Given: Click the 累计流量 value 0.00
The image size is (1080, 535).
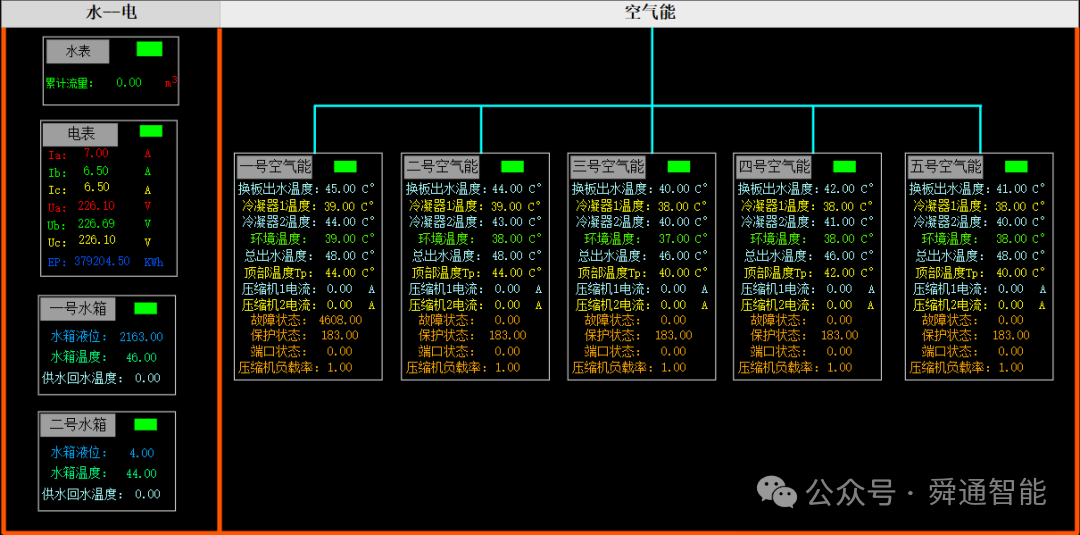Looking at the screenshot, I should (129, 83).
